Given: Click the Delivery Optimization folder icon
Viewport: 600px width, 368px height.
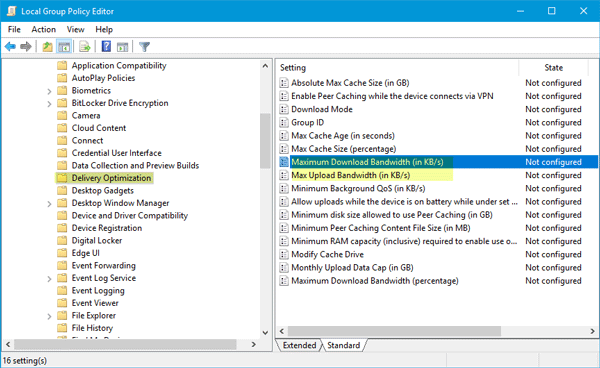Looking at the screenshot, I should coord(62,178).
